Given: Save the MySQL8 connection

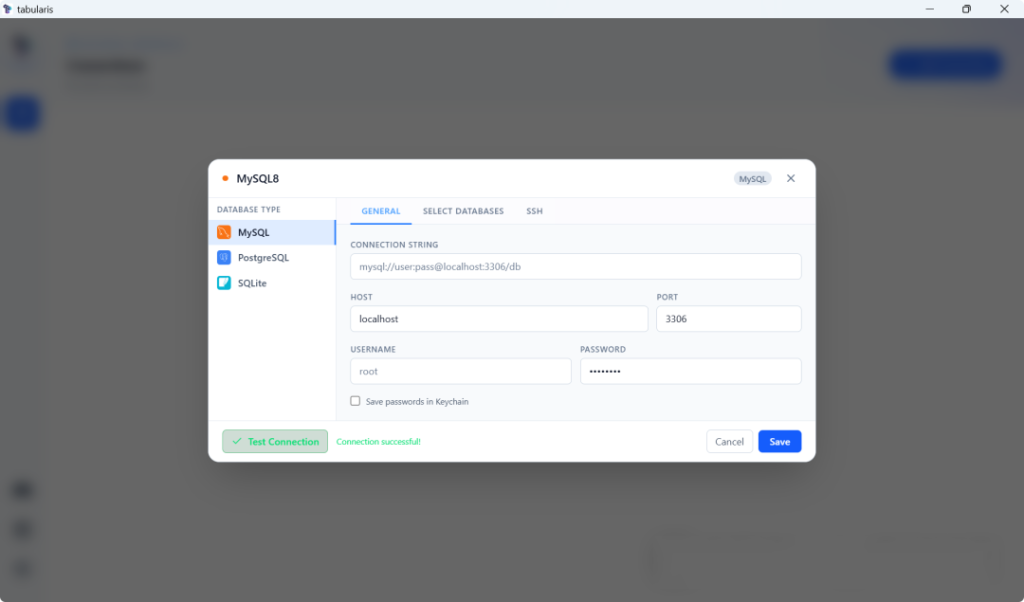Looking at the screenshot, I should tap(779, 441).
